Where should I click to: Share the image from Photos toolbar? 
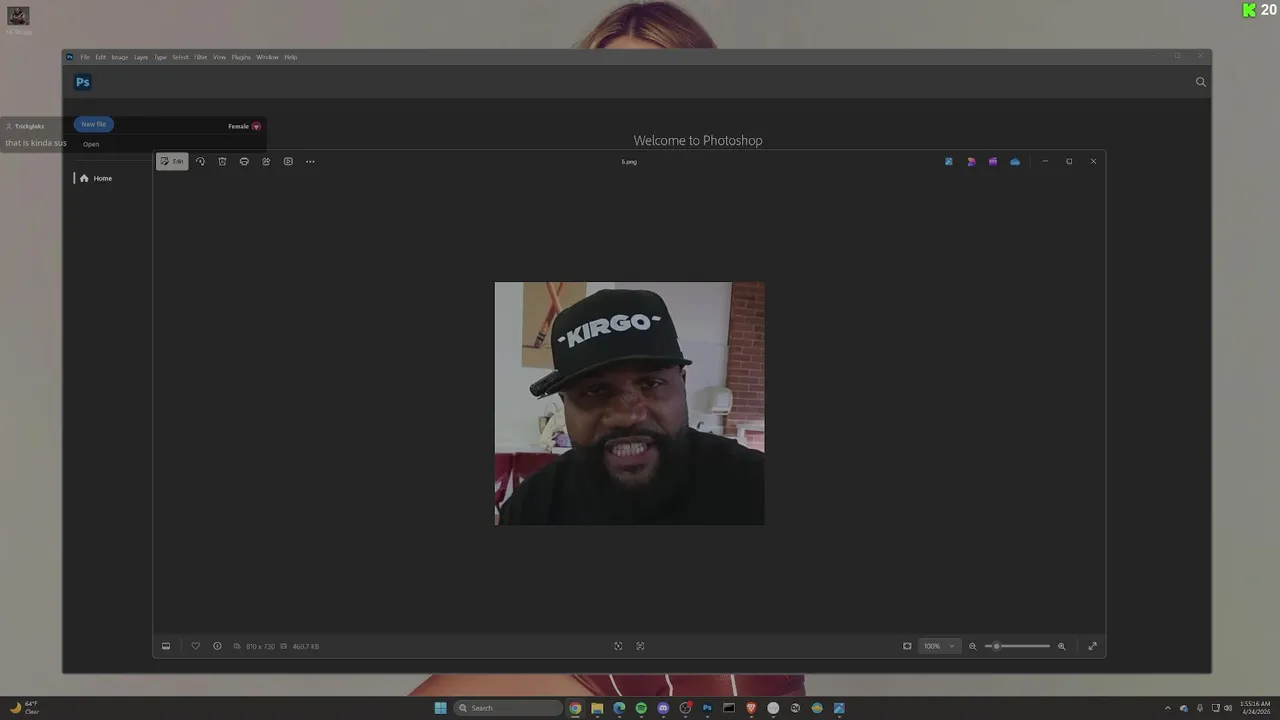[x=266, y=161]
